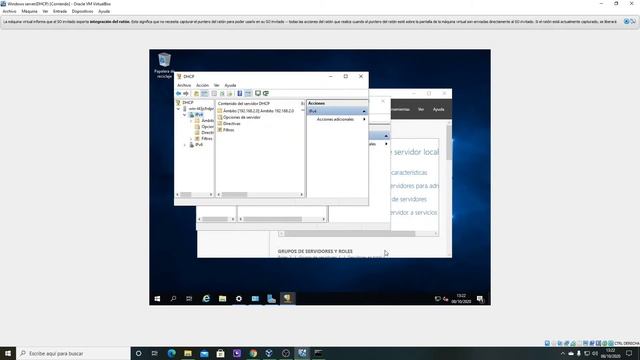Open Google Chrome in host taskbar

253,353
